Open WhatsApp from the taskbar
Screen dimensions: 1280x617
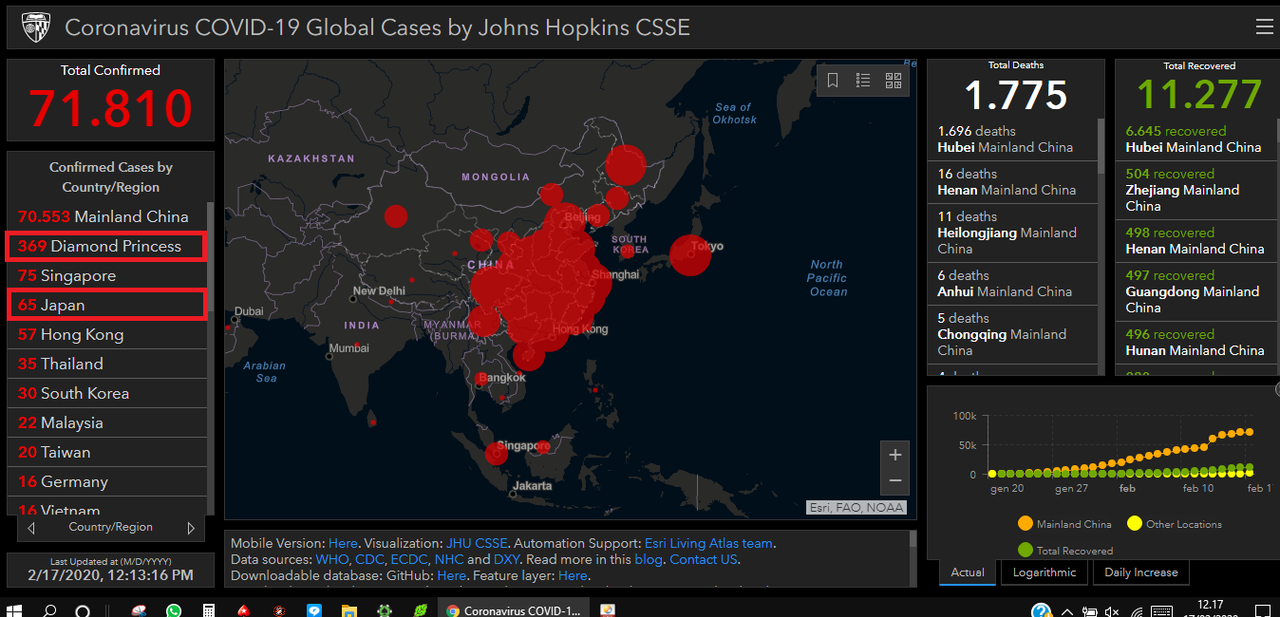[174, 609]
